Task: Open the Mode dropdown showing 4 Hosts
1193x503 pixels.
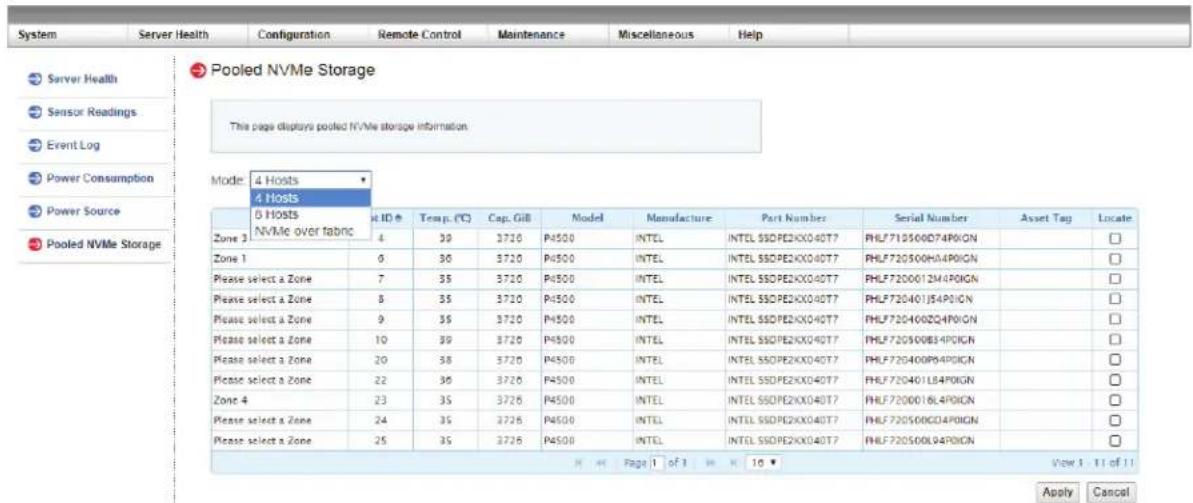Action: click(x=310, y=181)
